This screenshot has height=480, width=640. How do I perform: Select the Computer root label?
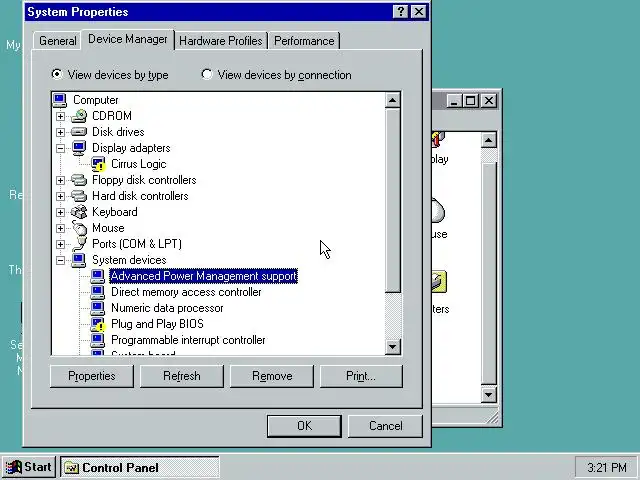pyautogui.click(x=96, y=100)
